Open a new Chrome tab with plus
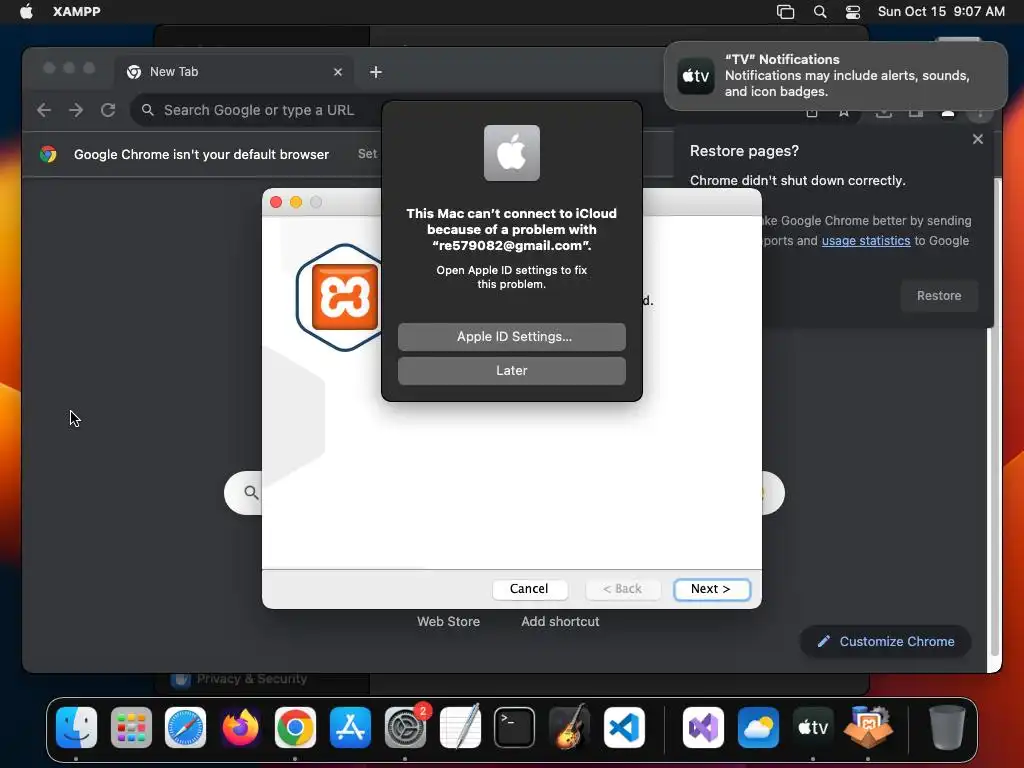The height and width of the screenshot is (768, 1024). (x=376, y=72)
